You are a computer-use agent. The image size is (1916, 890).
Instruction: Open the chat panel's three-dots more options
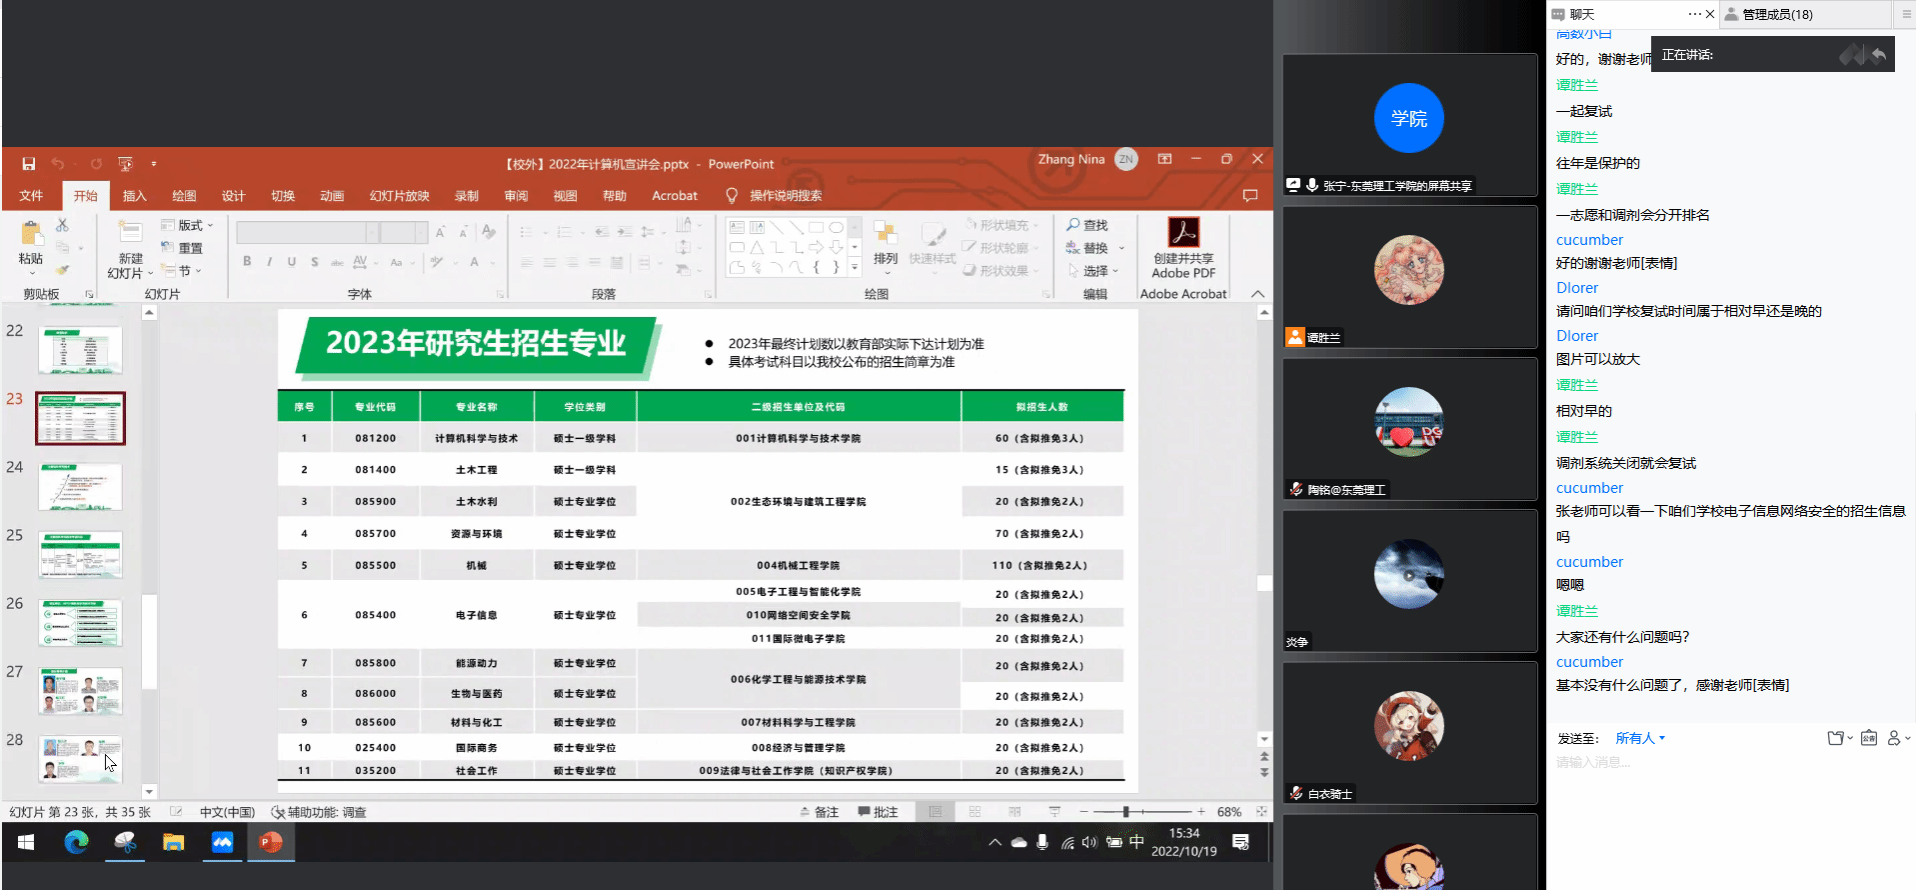[x=1694, y=14]
